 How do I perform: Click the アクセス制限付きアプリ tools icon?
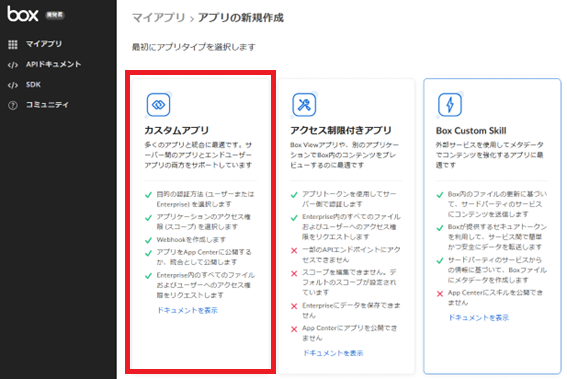tap(304, 105)
